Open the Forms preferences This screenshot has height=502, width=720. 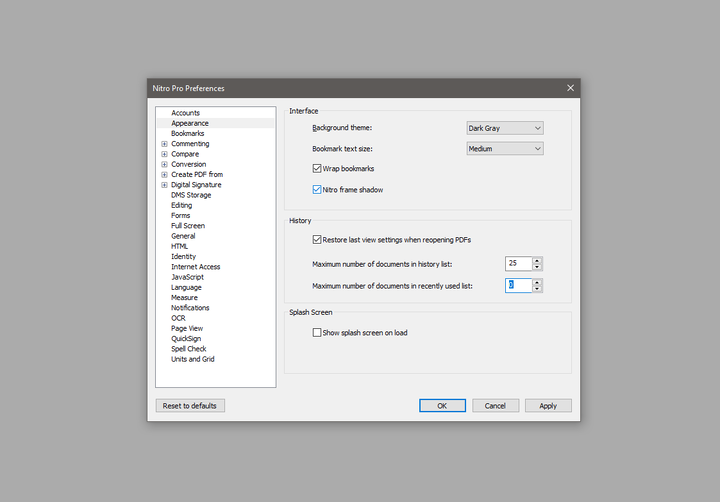(180, 216)
